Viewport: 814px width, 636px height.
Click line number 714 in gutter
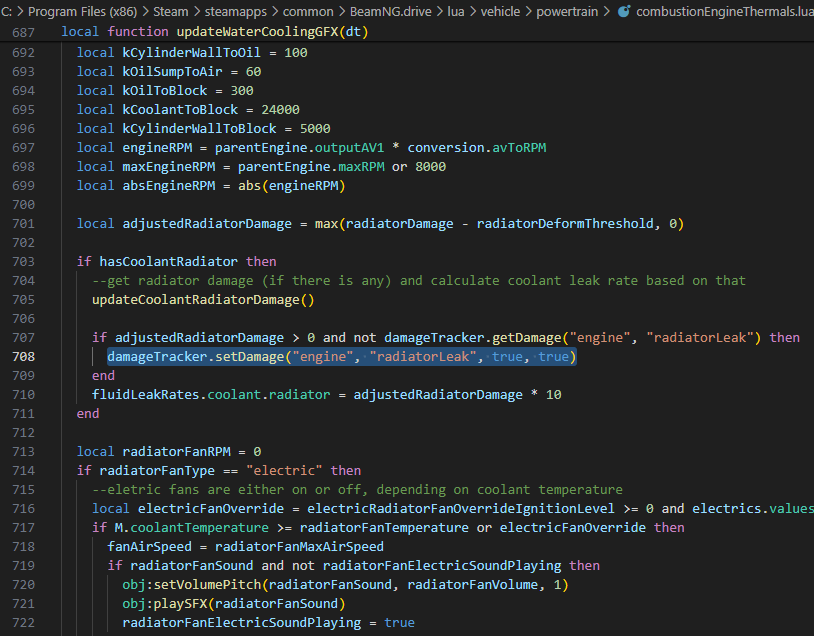coord(23,471)
